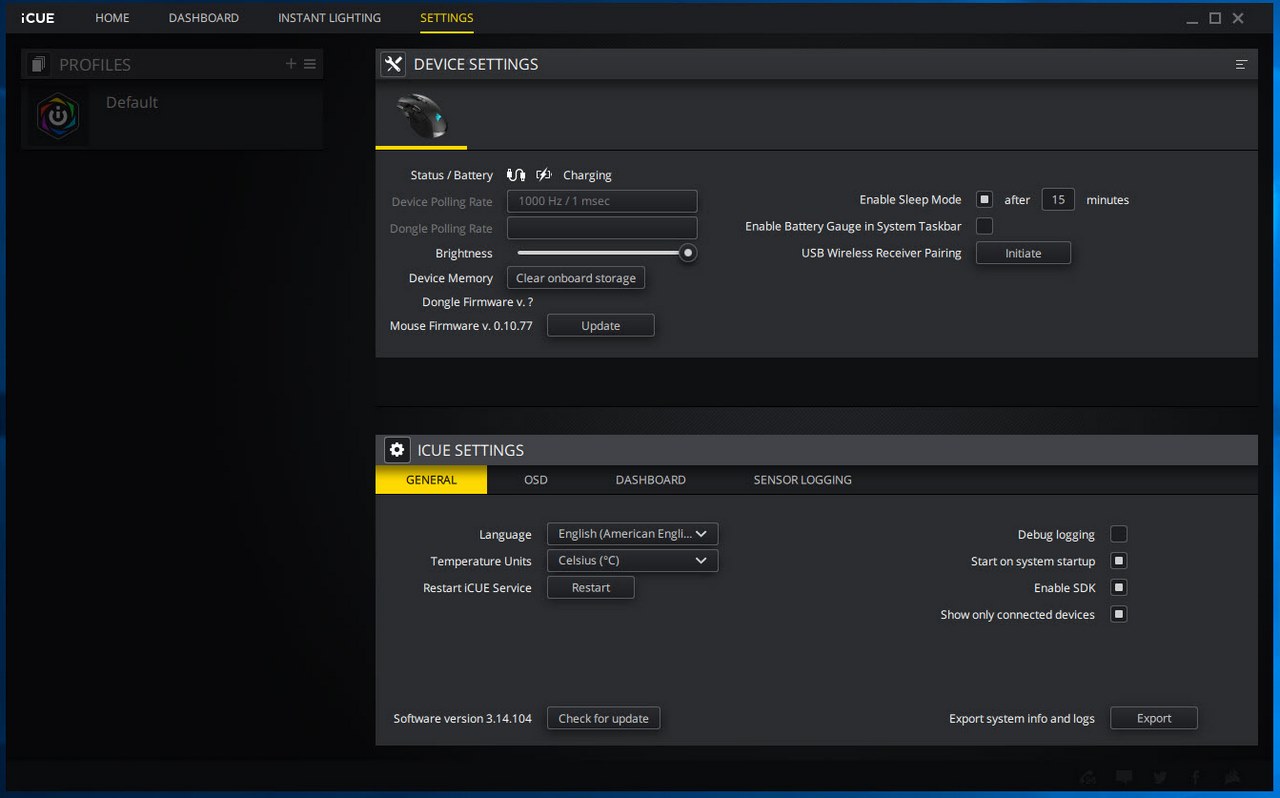
Task: Click the sleep mode minutes field
Action: pos(1058,199)
